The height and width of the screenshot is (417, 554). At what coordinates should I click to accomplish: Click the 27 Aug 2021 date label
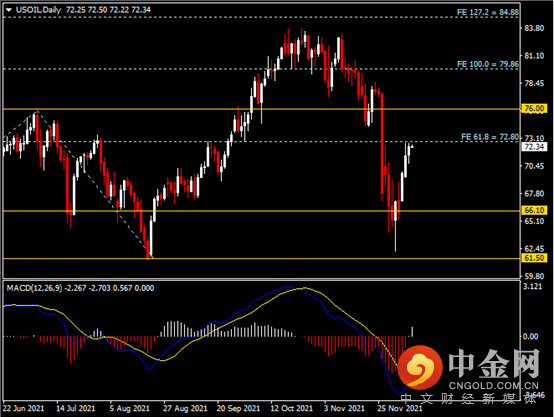click(x=185, y=409)
